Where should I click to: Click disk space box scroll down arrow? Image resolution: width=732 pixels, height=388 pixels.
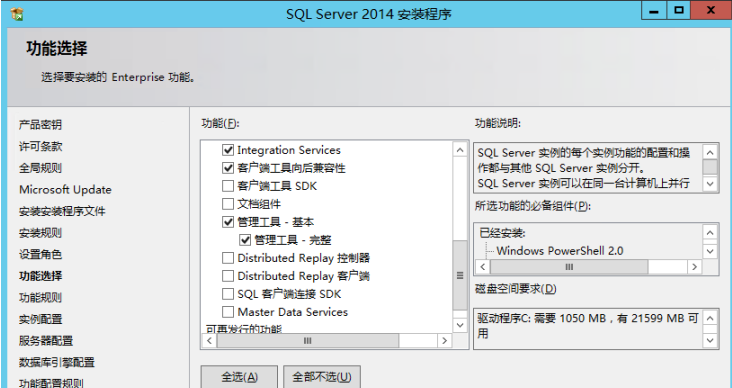(710, 340)
